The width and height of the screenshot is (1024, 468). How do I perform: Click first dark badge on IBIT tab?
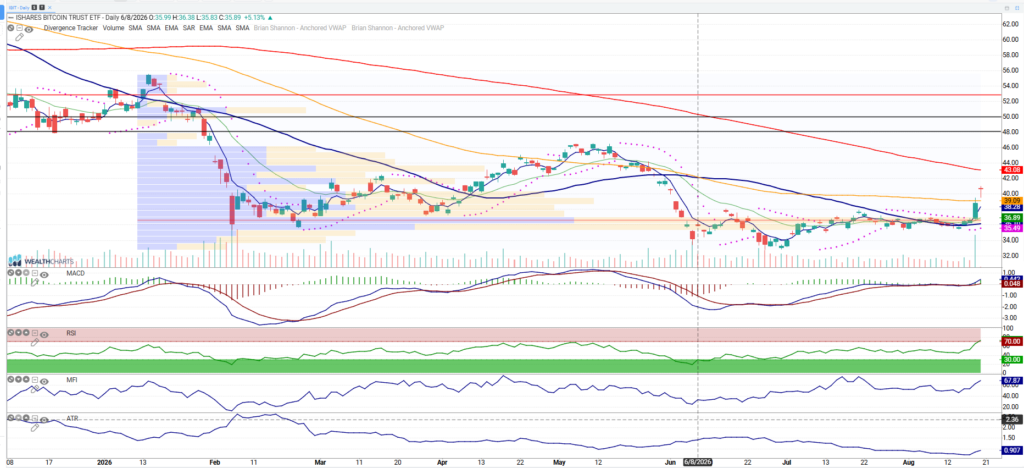tap(34, 7)
